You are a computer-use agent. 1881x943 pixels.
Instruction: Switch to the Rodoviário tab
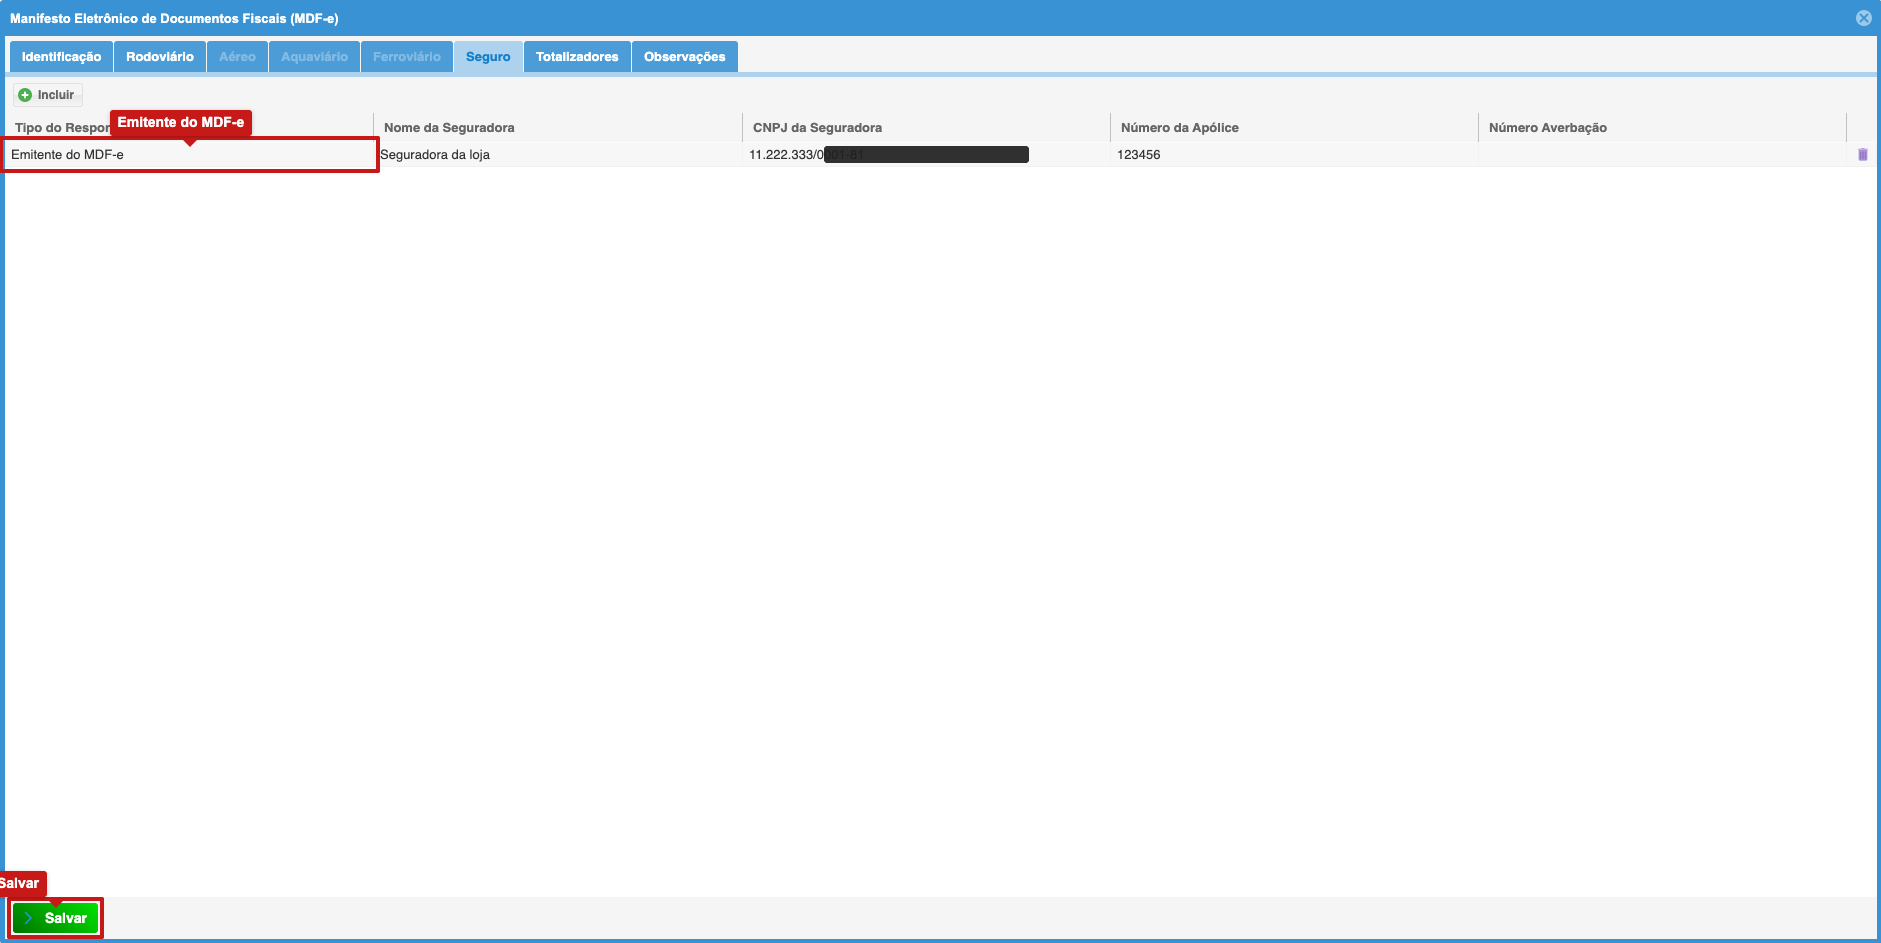[160, 57]
